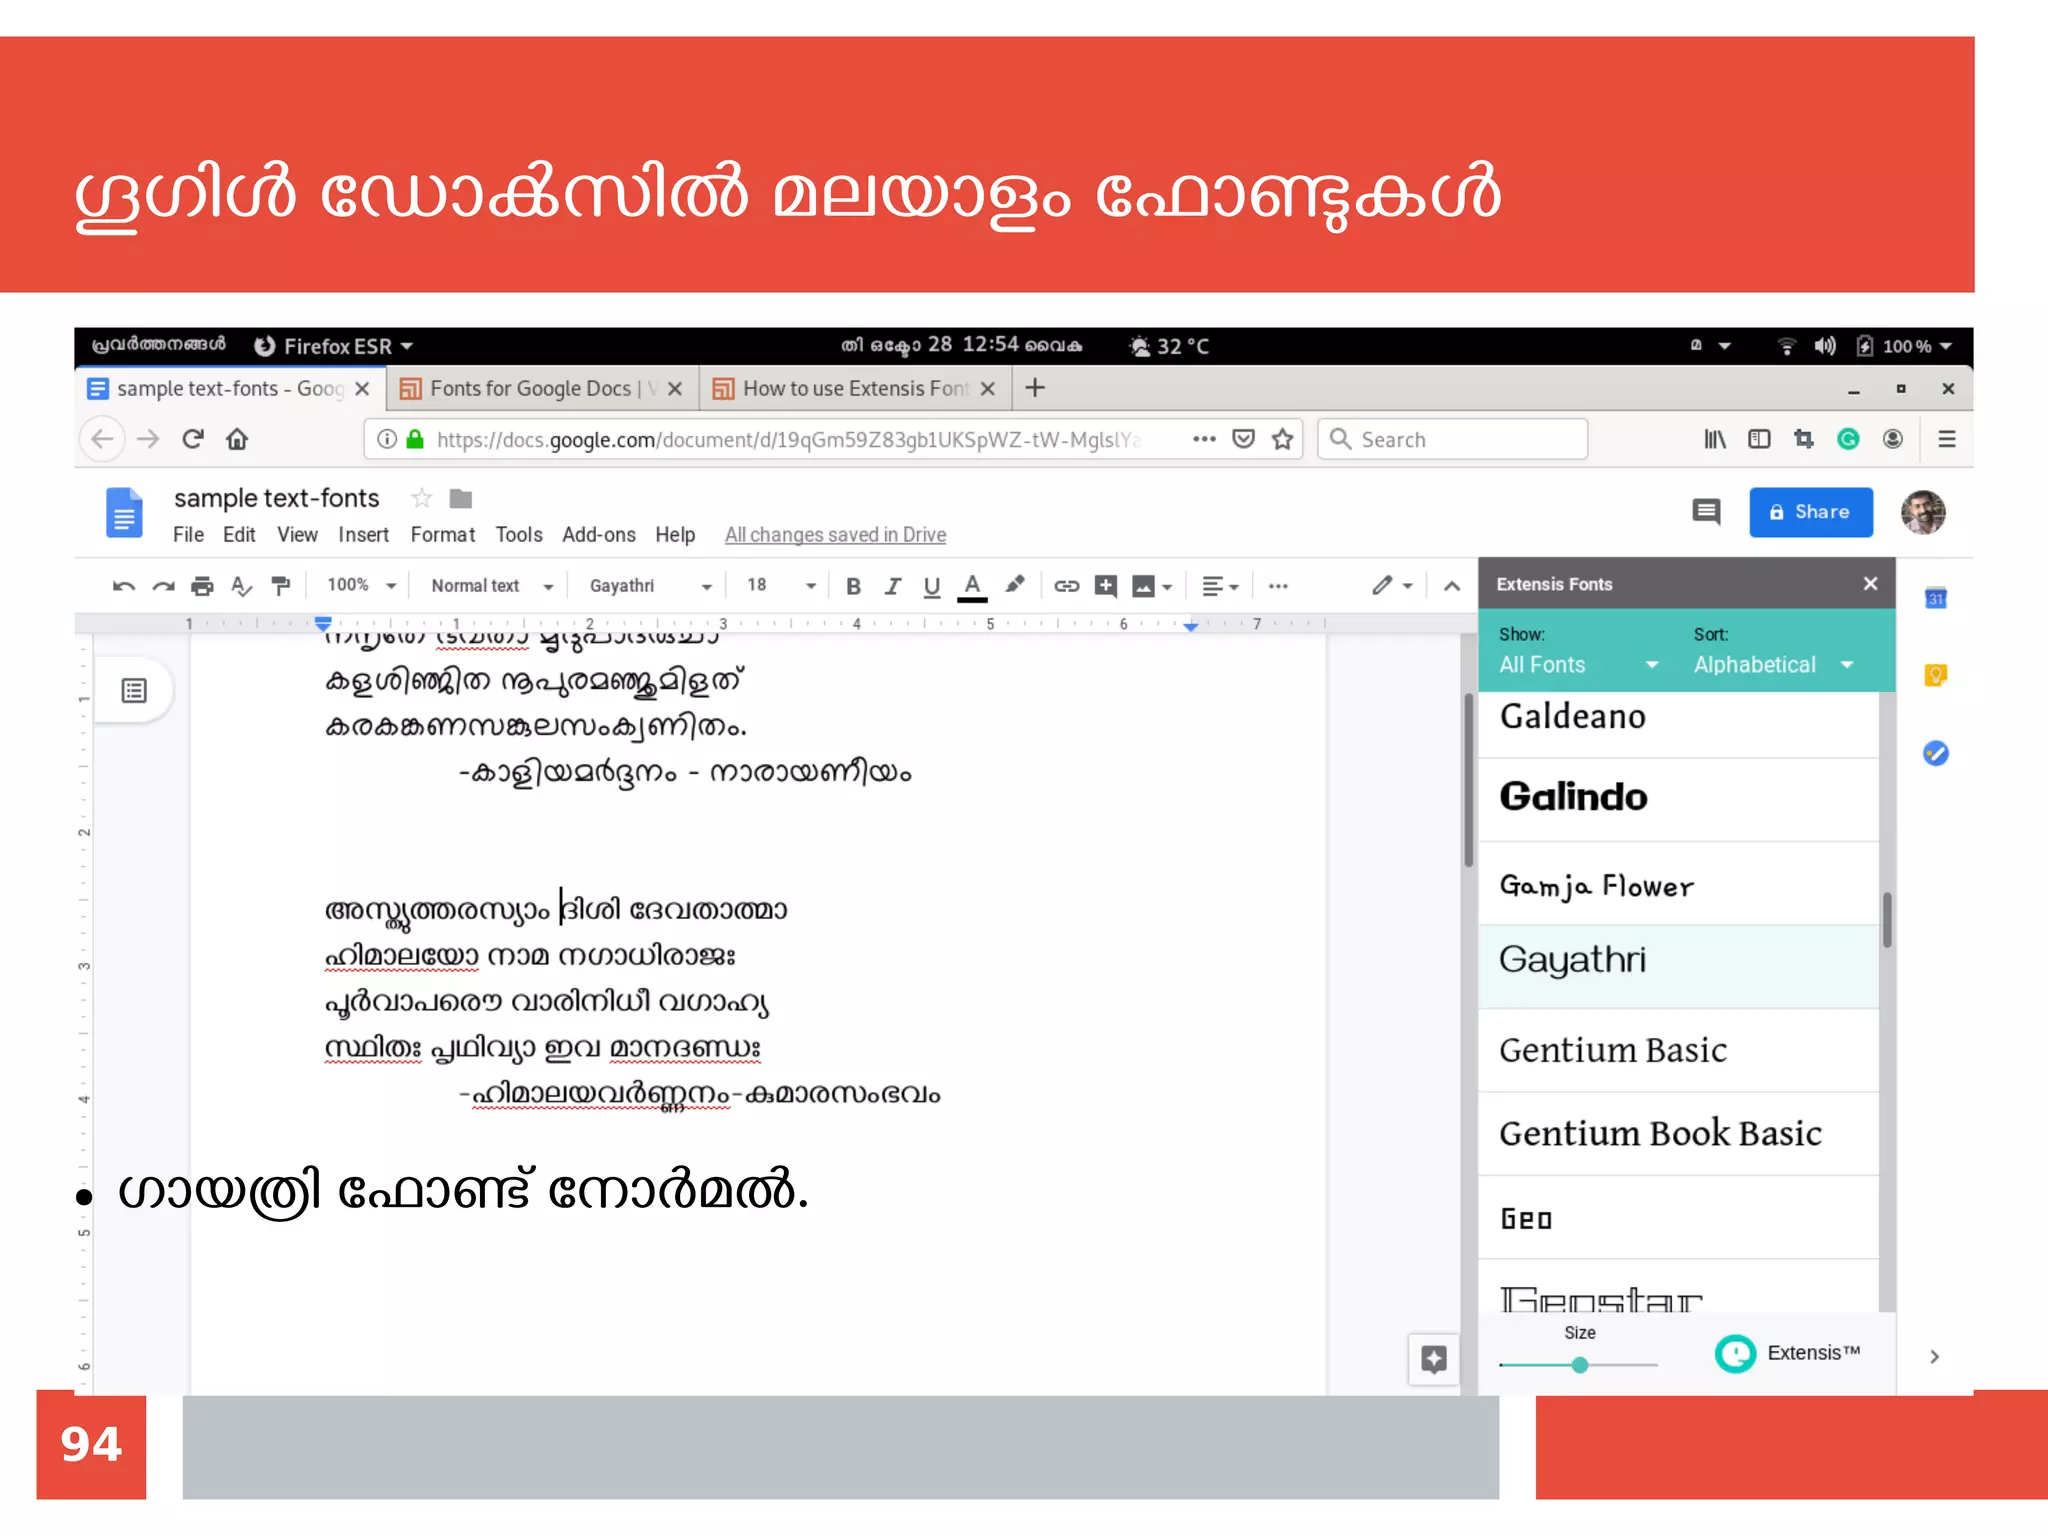Switch to Fonts for Google Docs tab

point(530,389)
